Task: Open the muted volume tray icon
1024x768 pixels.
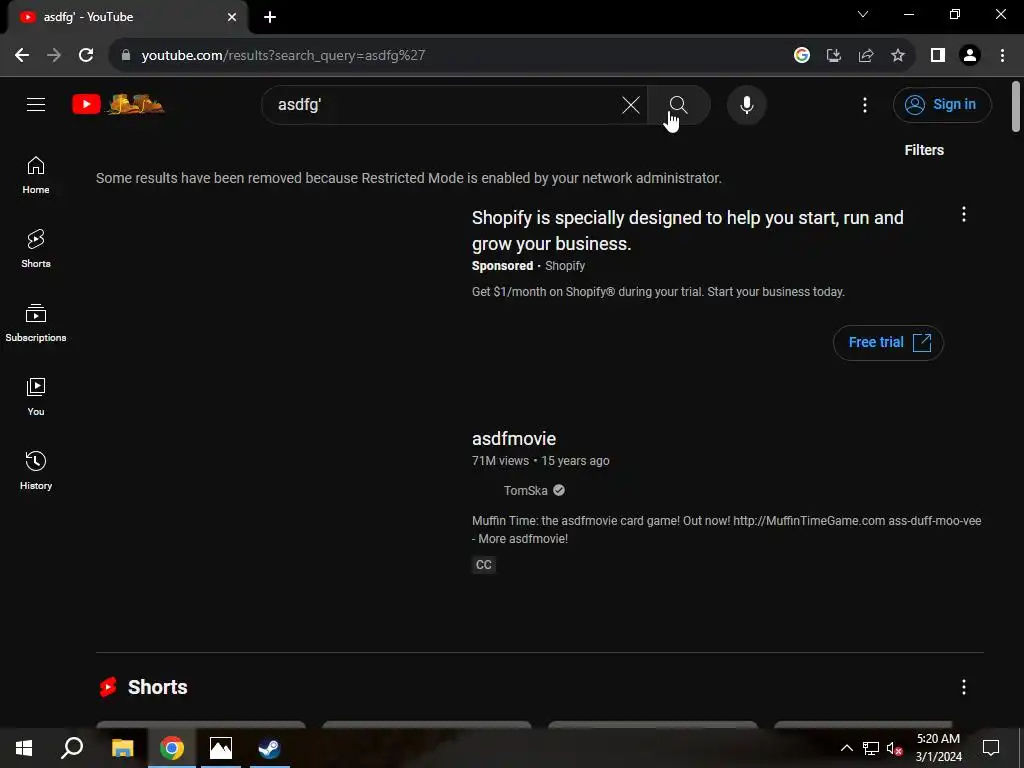Action: [895, 748]
